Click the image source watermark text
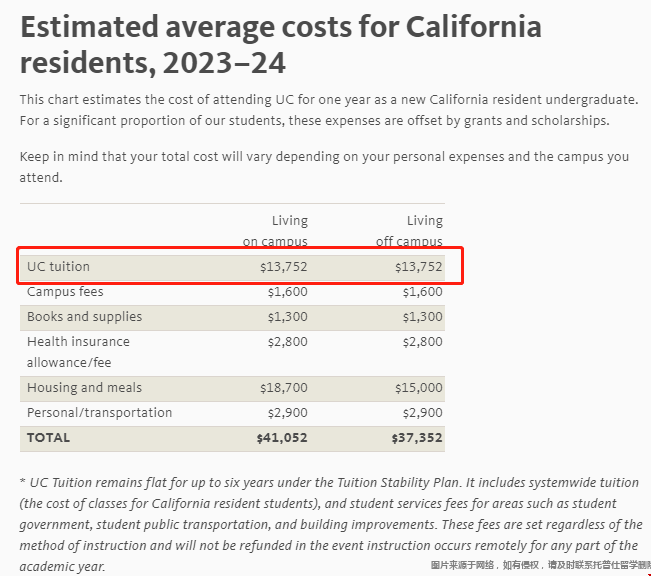The height and width of the screenshot is (576, 651). click(x=540, y=566)
